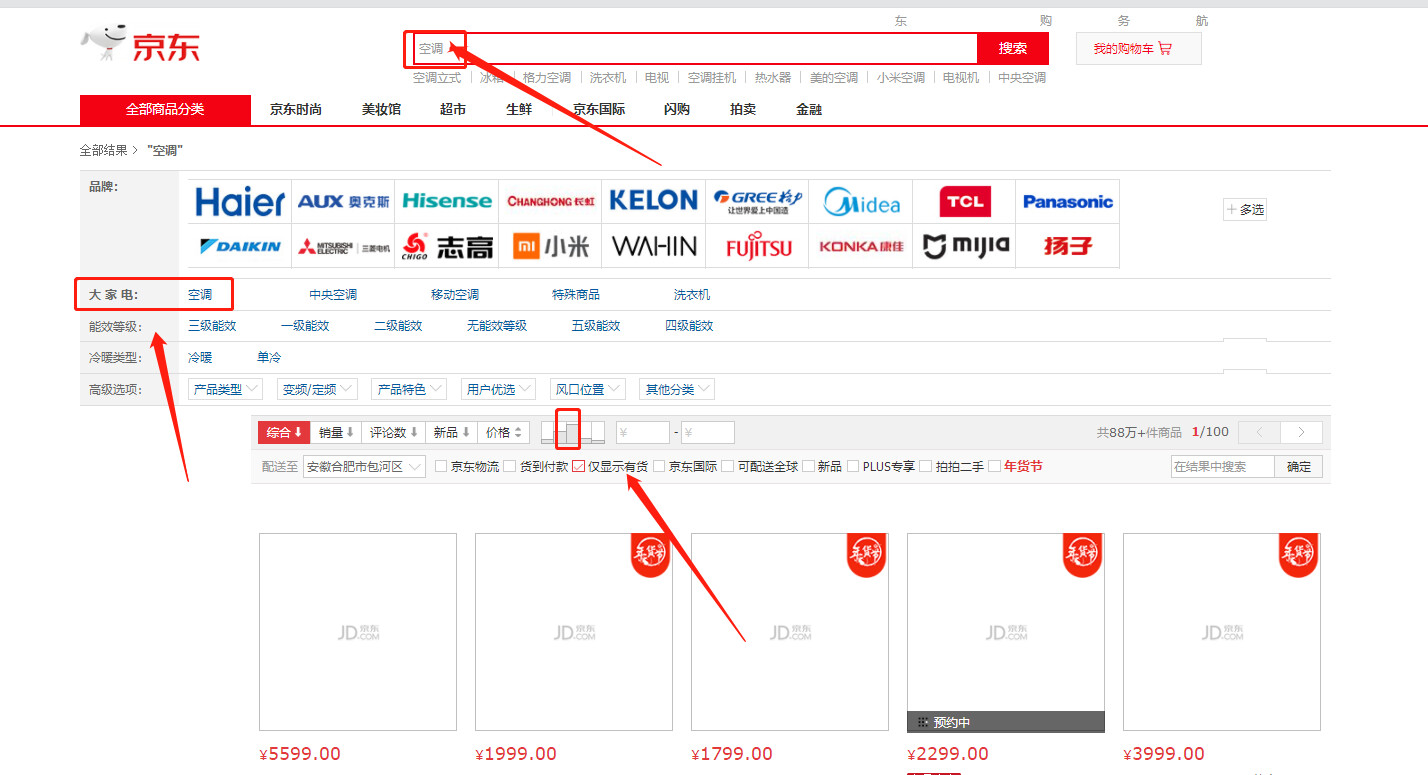The height and width of the screenshot is (775, 1428).
Task: Select the KONKA 康佳 brand logo
Action: pyautogui.click(x=861, y=246)
